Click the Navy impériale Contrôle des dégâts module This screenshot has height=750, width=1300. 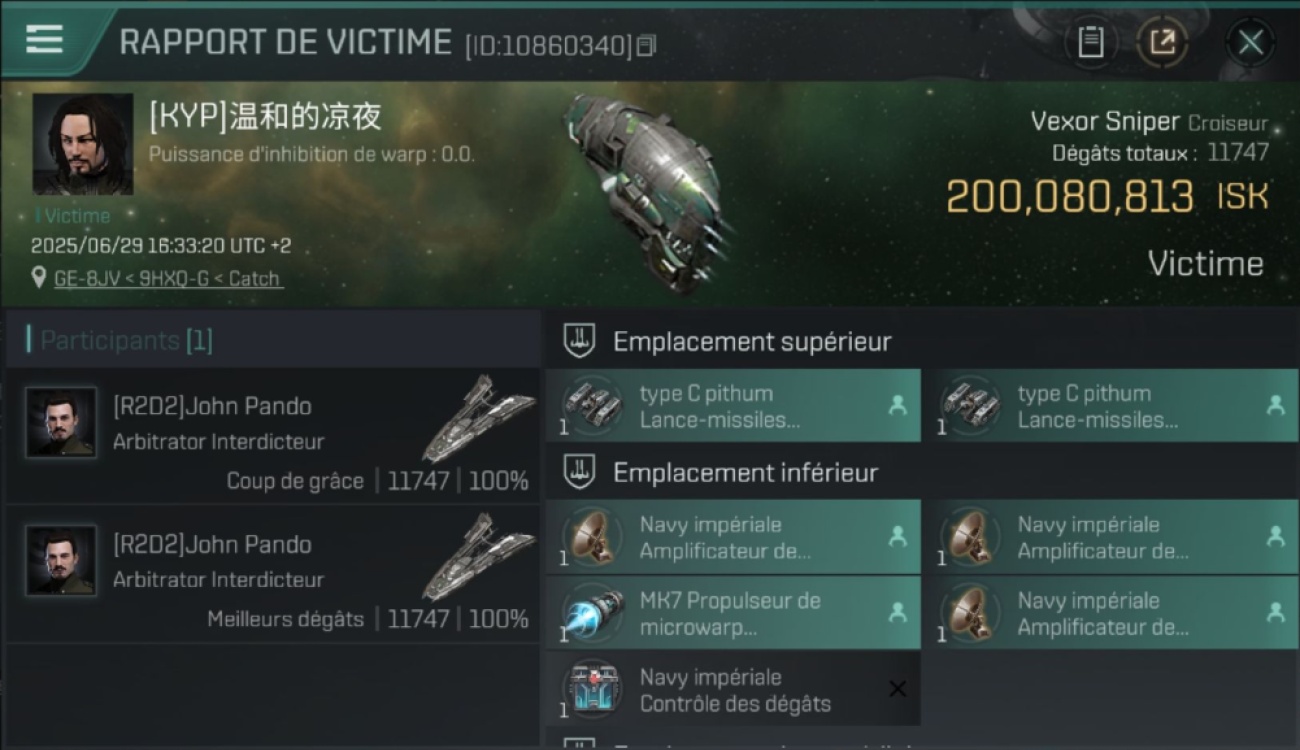point(733,689)
